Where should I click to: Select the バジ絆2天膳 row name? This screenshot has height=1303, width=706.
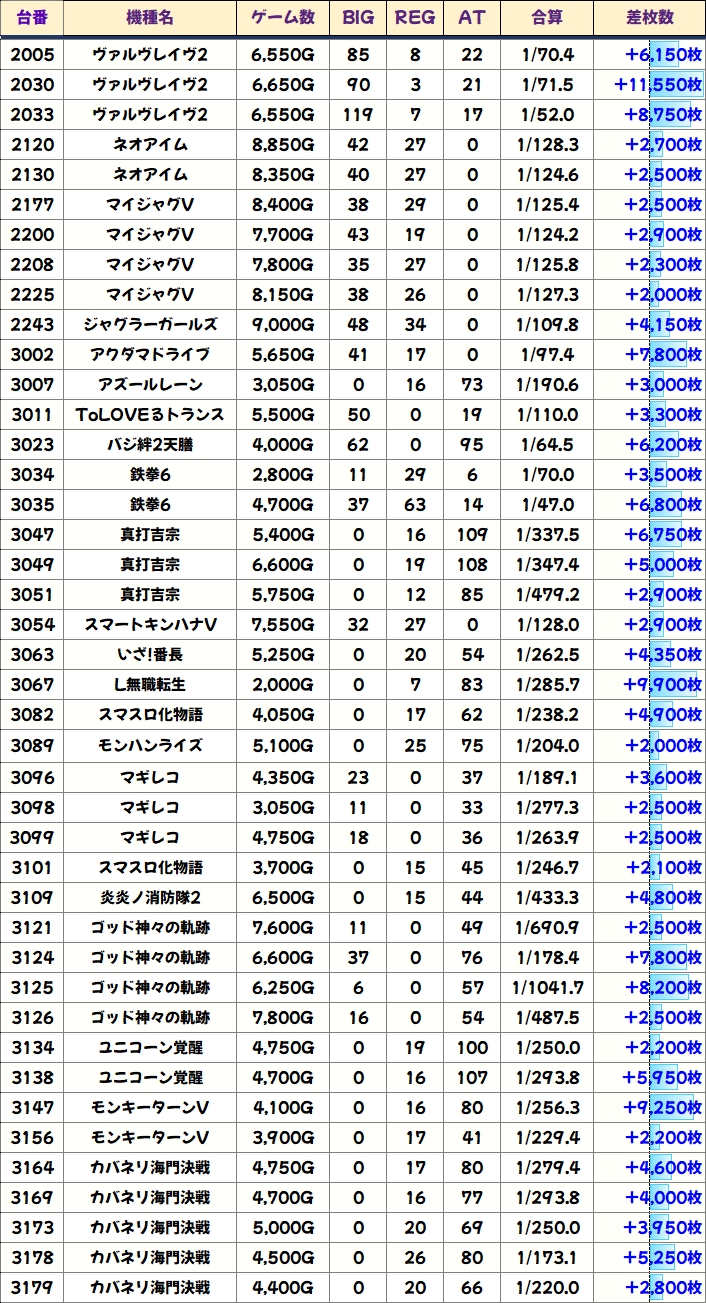pos(150,445)
